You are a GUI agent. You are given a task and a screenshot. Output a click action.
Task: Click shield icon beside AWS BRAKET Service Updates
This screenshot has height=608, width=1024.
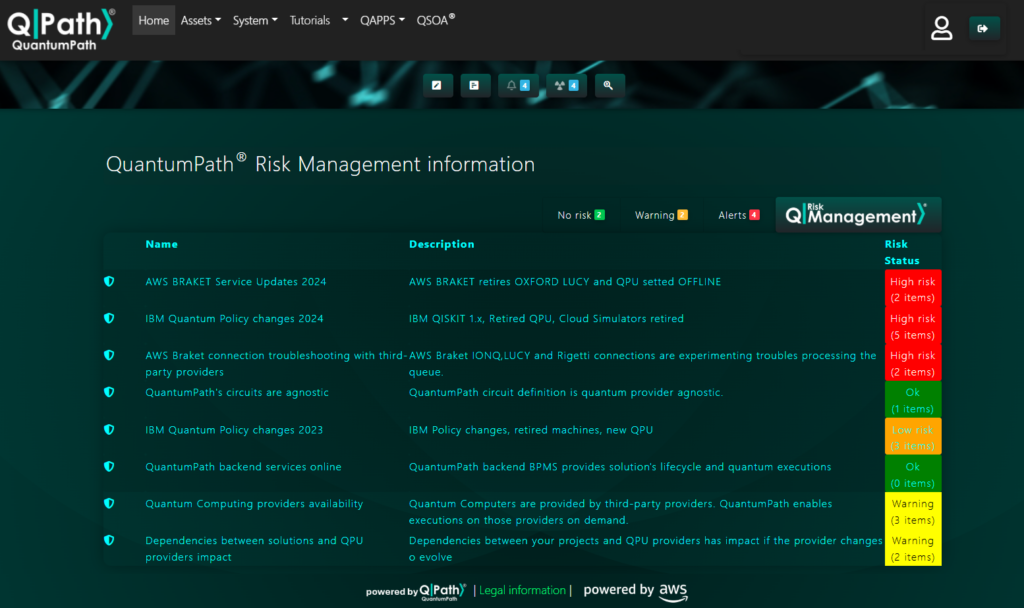(109, 282)
